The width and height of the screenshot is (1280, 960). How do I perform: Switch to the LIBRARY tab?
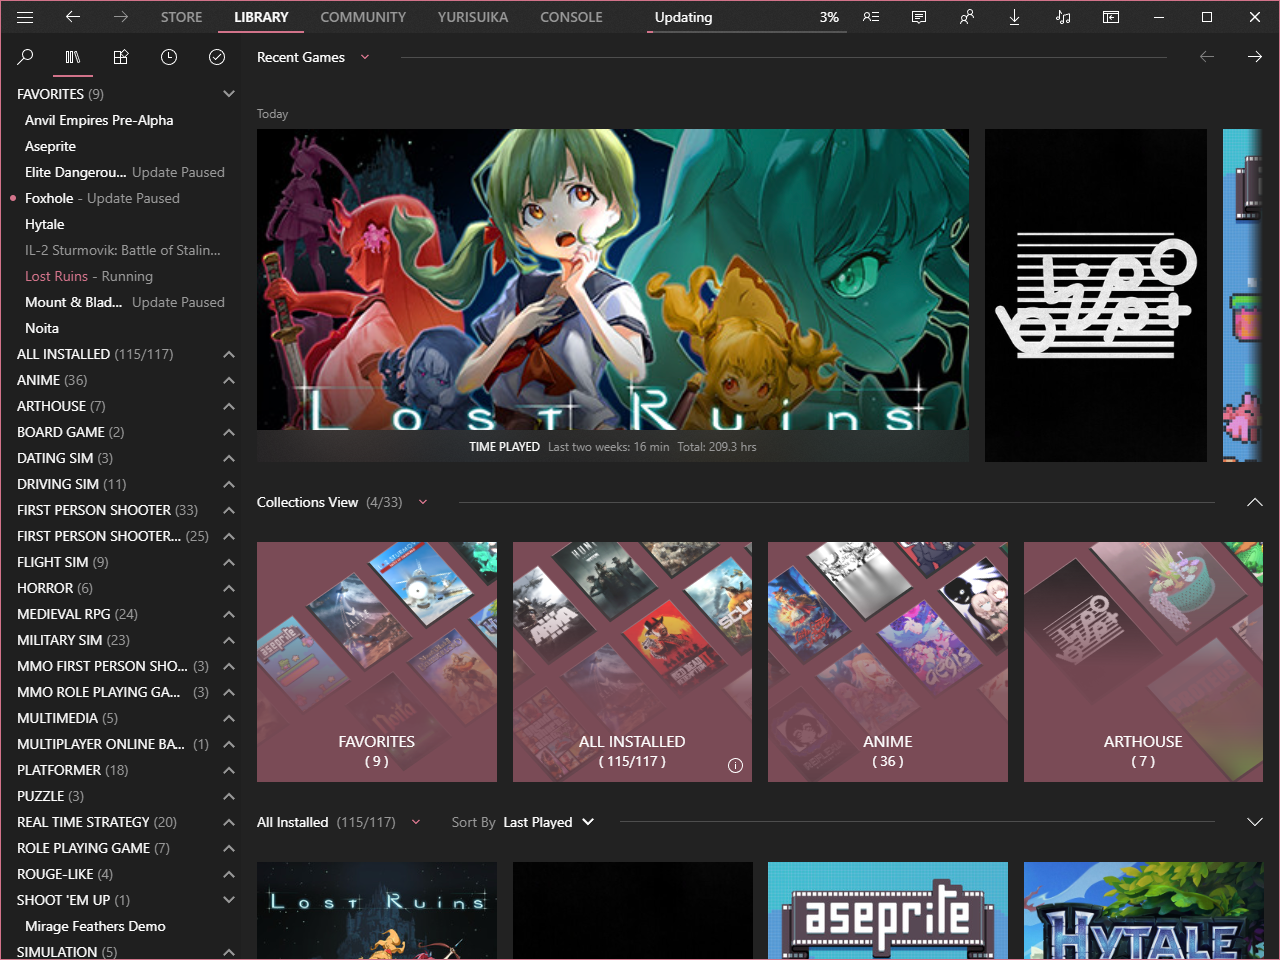click(x=261, y=17)
